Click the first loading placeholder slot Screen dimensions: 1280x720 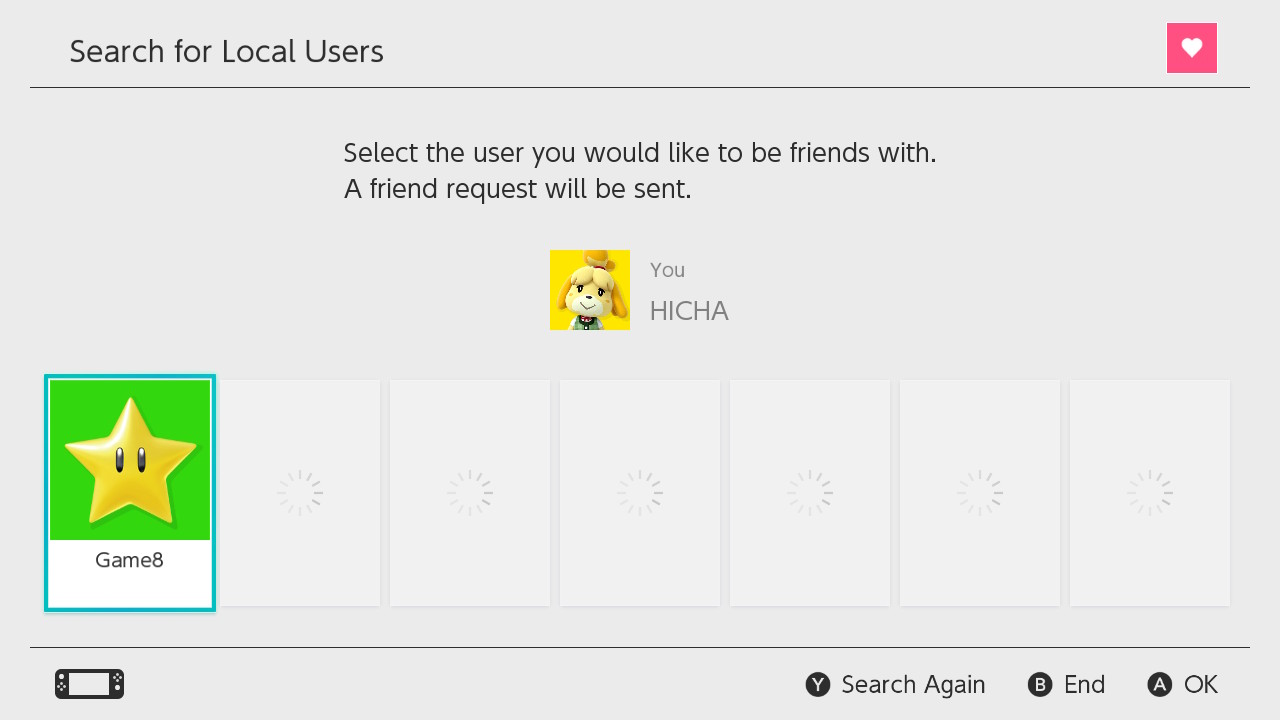[300, 492]
